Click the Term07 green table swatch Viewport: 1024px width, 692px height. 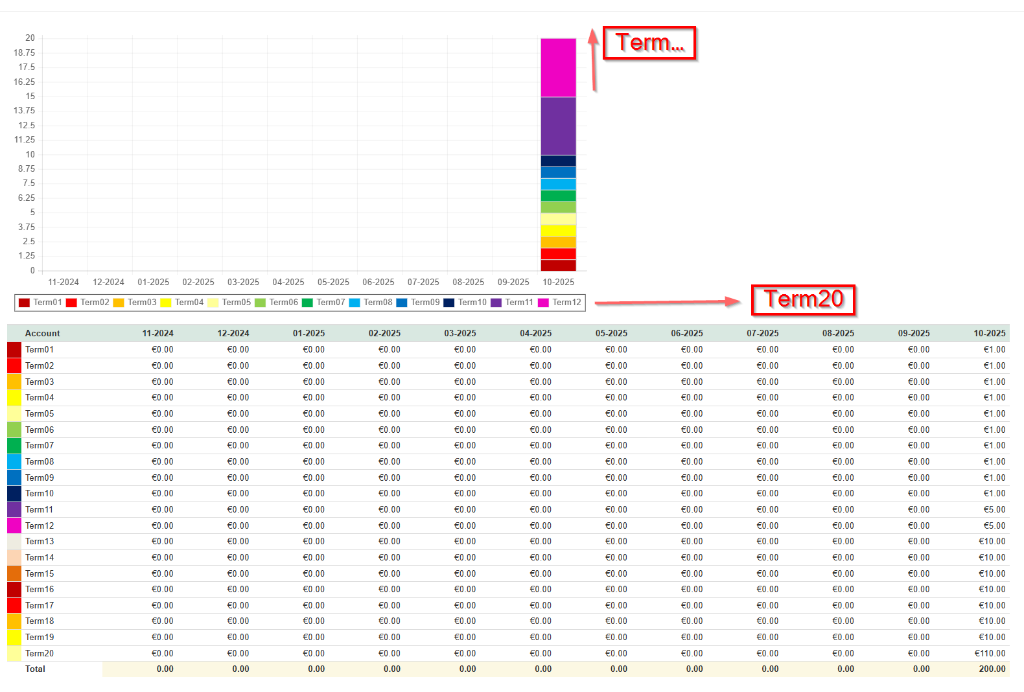click(14, 446)
